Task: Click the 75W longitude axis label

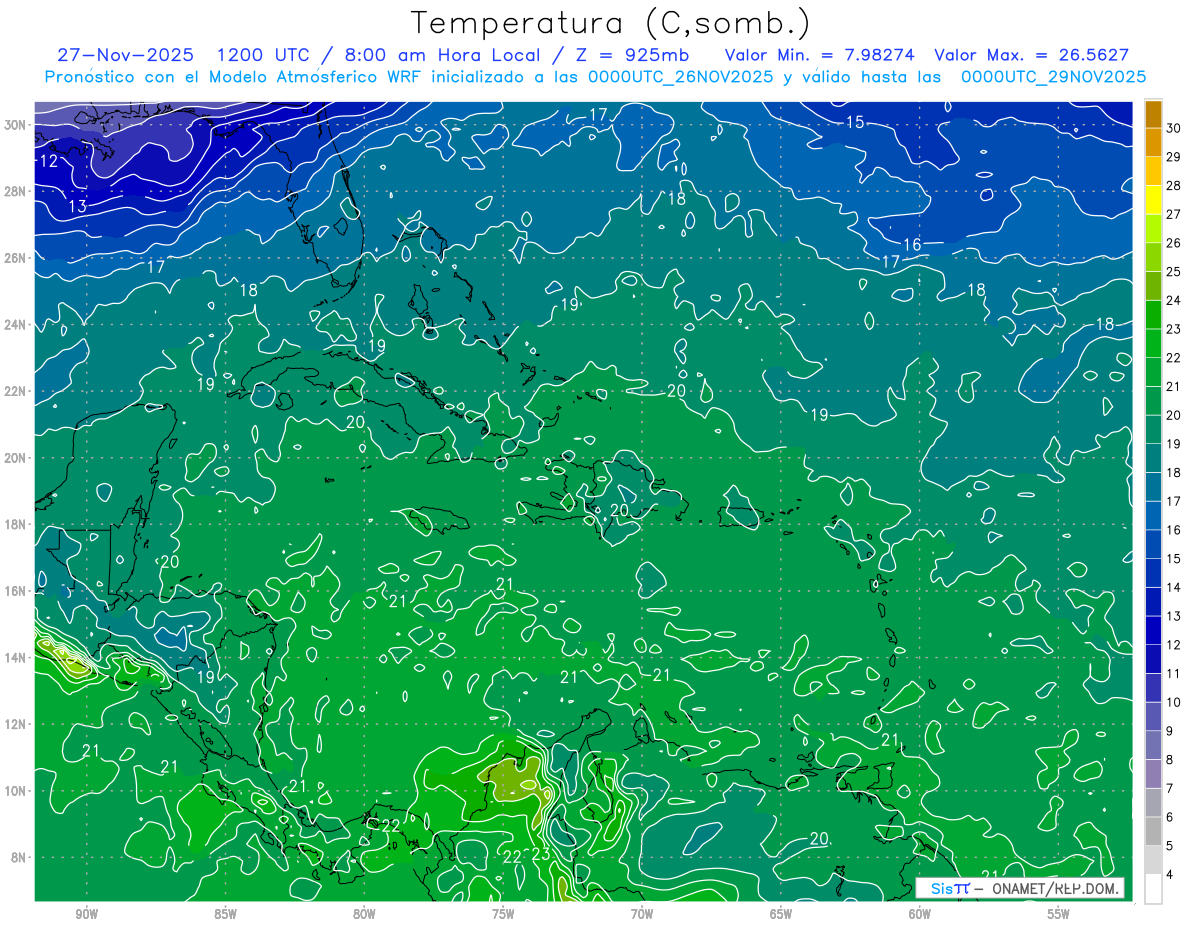Action: pos(503,914)
